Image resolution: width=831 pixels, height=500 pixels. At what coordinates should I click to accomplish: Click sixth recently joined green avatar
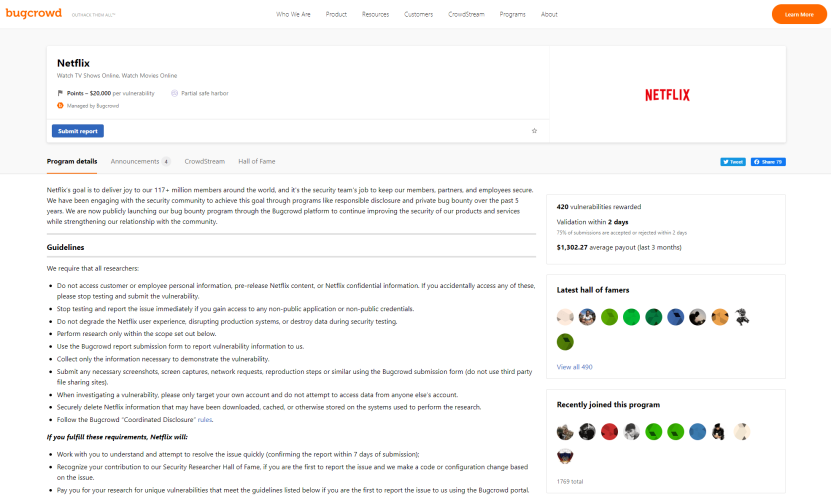(x=676, y=432)
